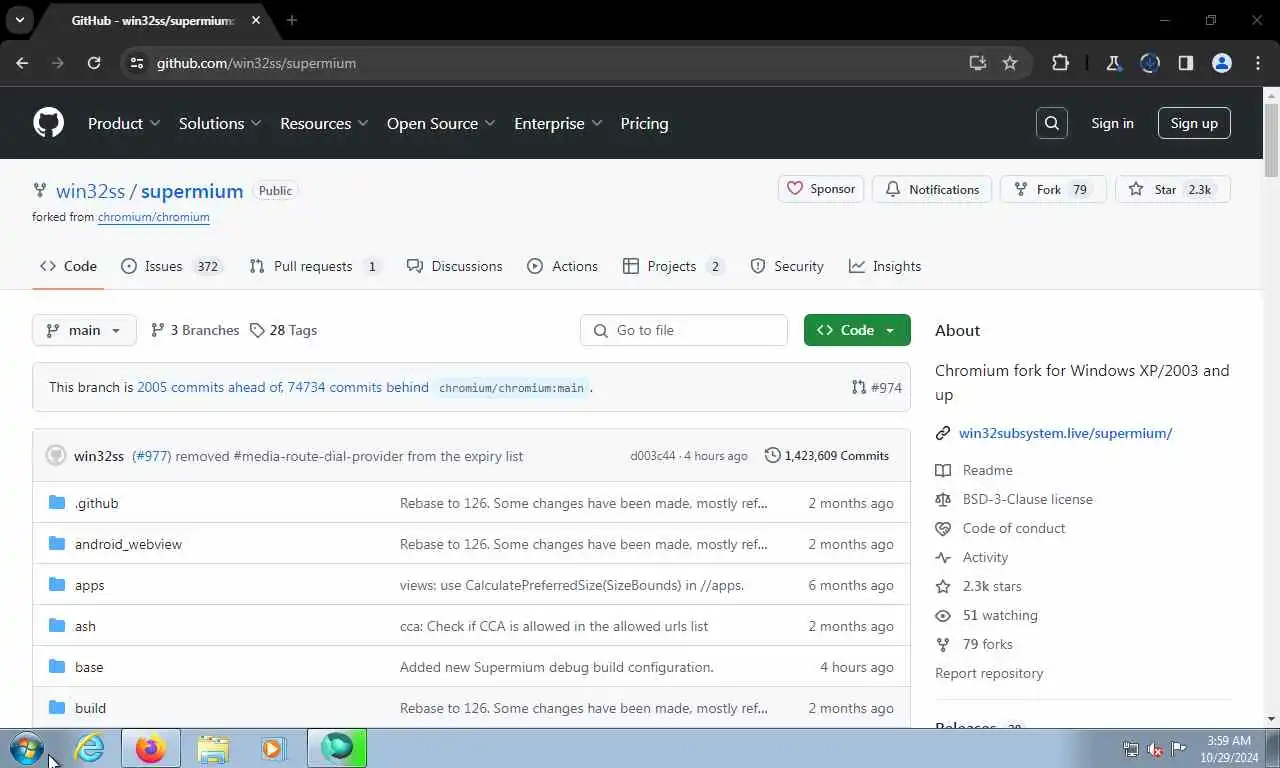Open the .github folder
Image resolution: width=1280 pixels, height=768 pixels.
96,503
